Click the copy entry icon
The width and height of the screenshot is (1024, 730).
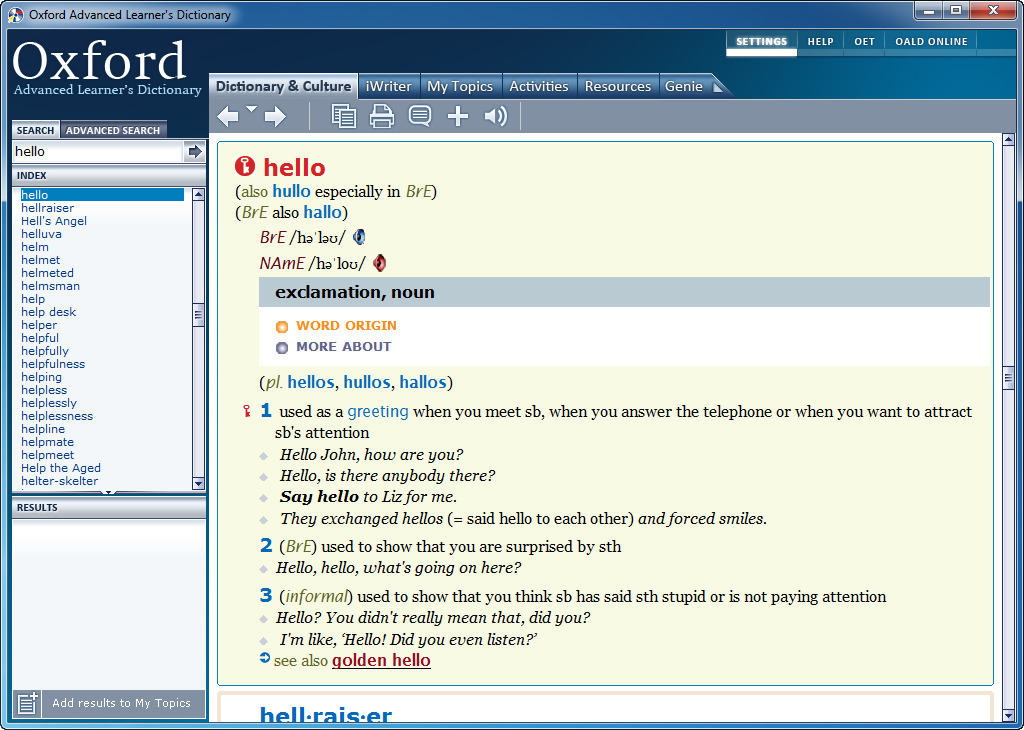click(344, 117)
